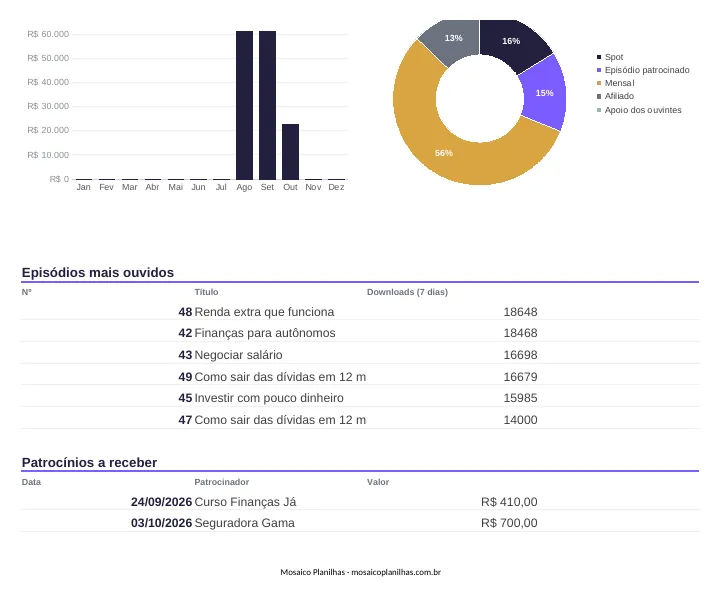The height and width of the screenshot is (597, 719).
Task: Click the date 24/09/2026
Action: 161,502
